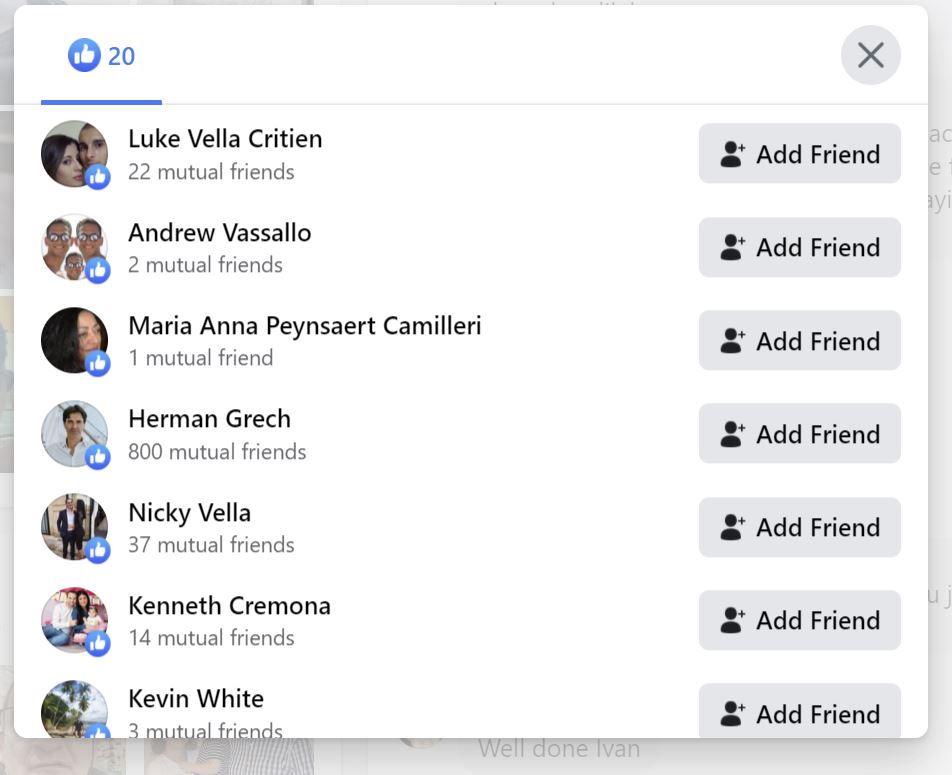This screenshot has width=952, height=775.
Task: Click Herman Grech's profile photo
Action: click(x=73, y=433)
